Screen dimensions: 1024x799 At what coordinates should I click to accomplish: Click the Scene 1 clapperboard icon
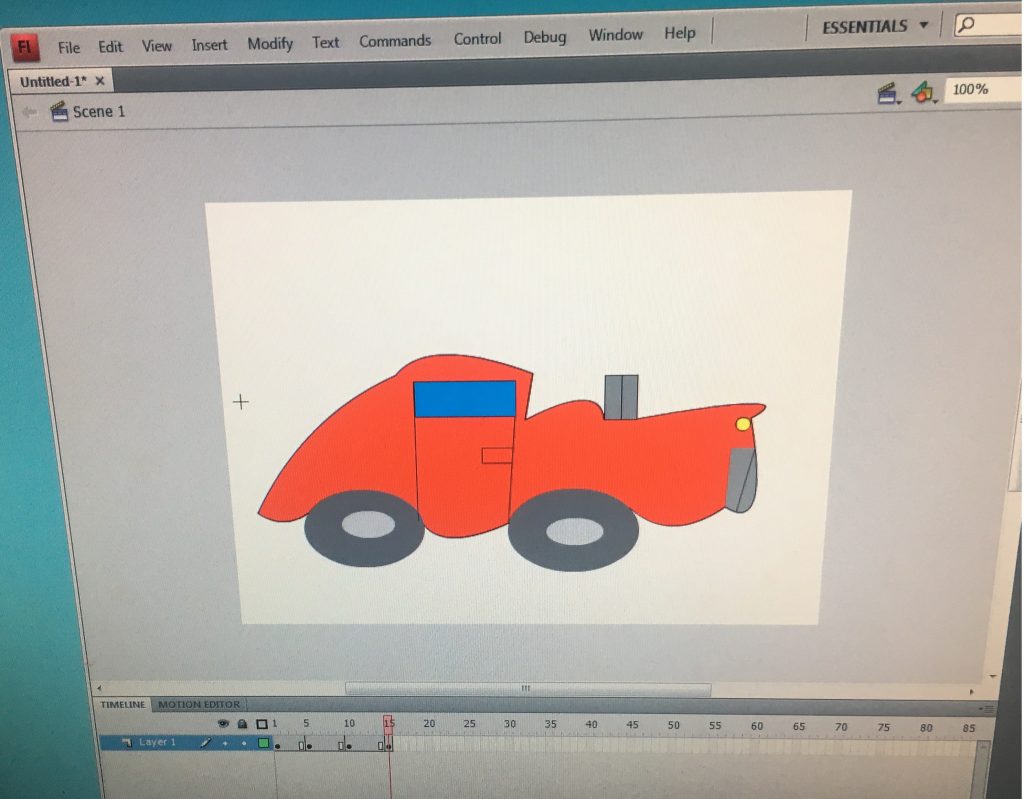click(59, 111)
